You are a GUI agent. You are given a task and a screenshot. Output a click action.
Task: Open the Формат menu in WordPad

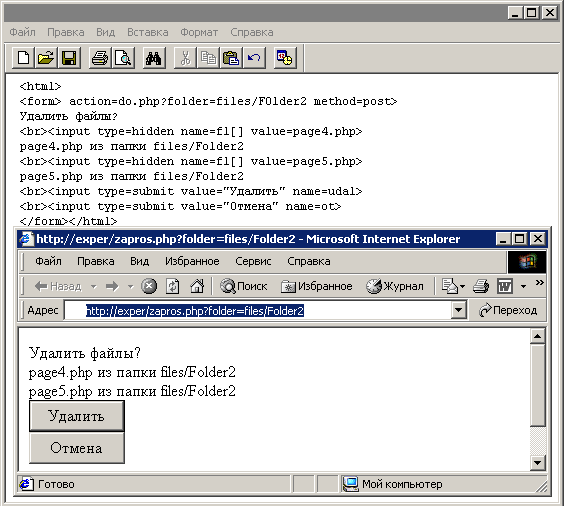(x=199, y=32)
